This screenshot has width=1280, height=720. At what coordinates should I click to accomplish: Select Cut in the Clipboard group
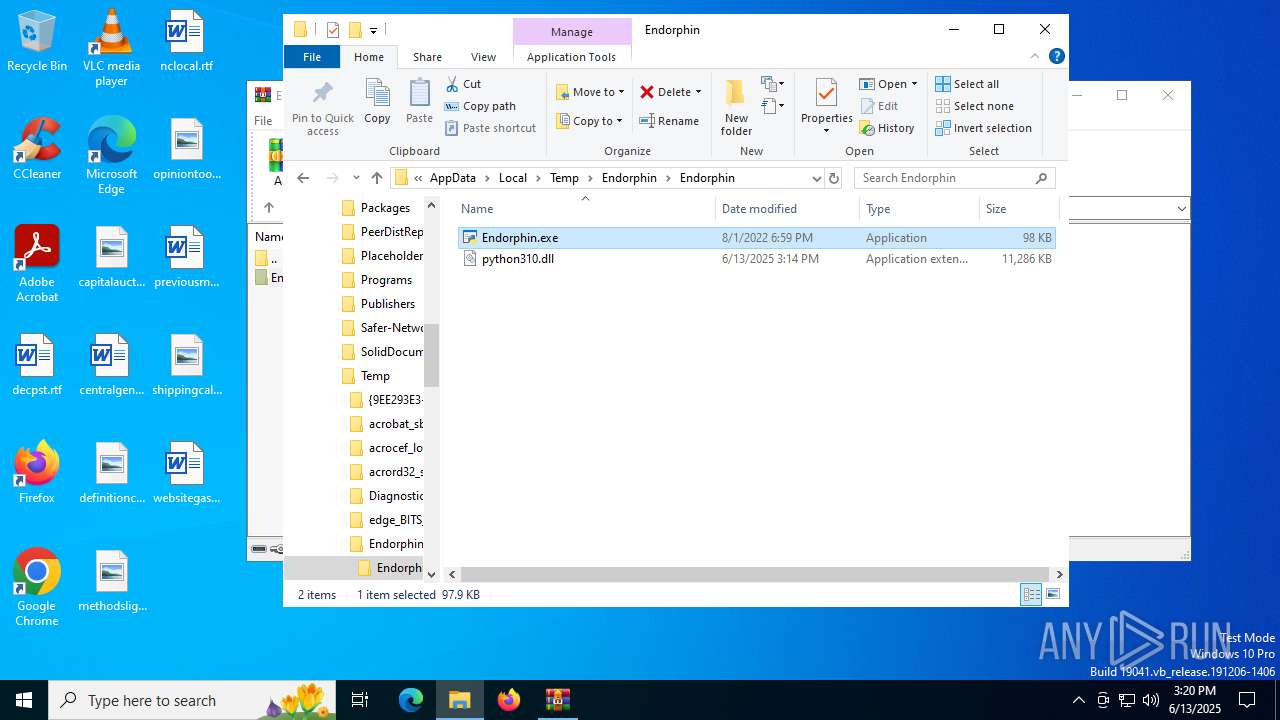coord(463,84)
